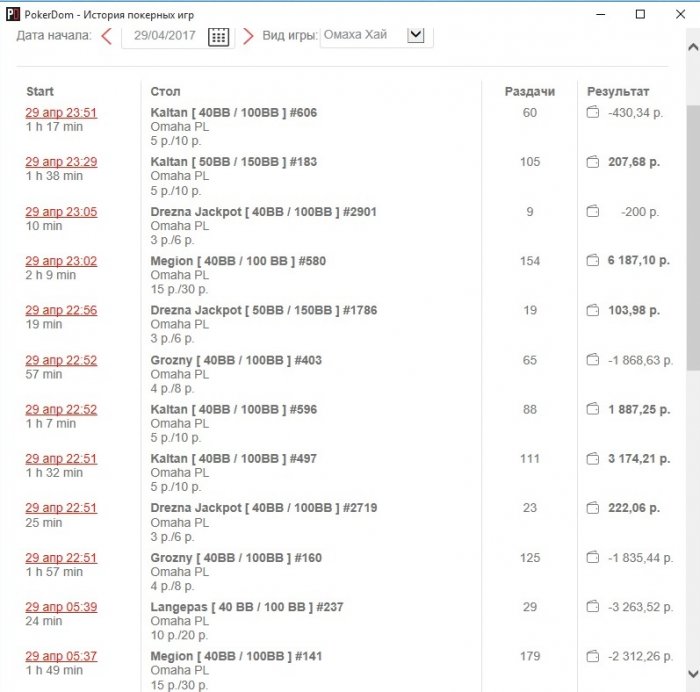700x692 pixels.
Task: Go to previous date with left arrow
Action: (x=106, y=36)
